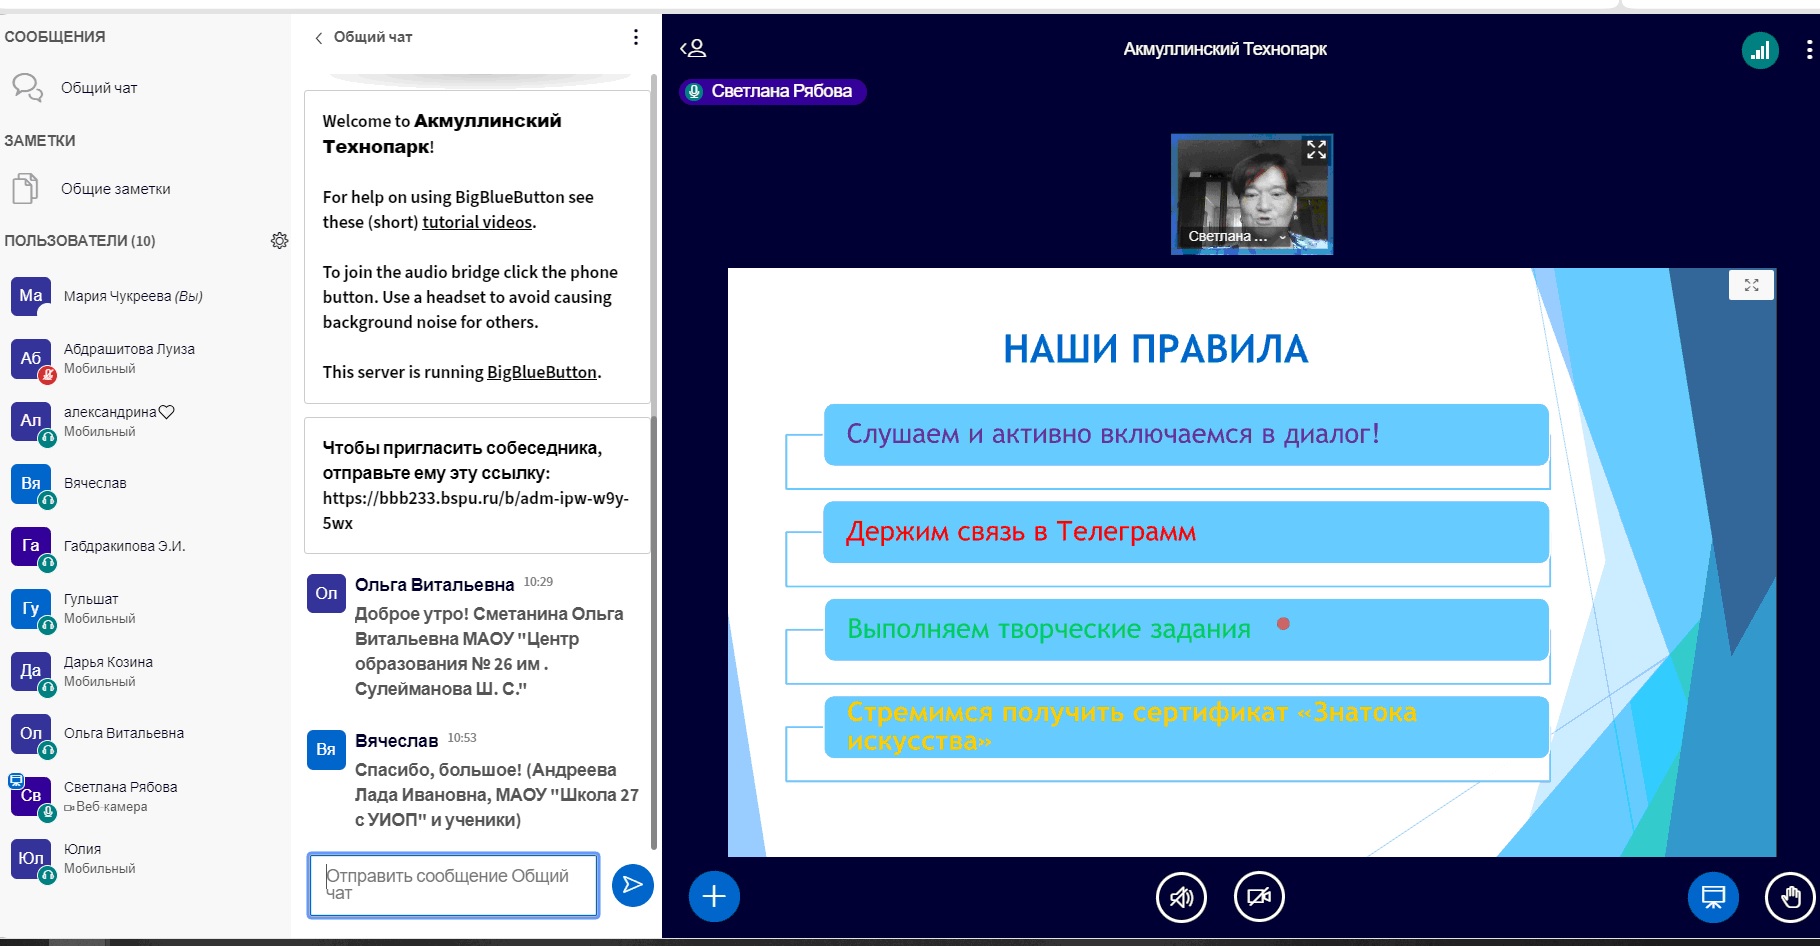Image resolution: width=1820 pixels, height=946 pixels.
Task: Toggle the audio mute button
Action: point(1181,897)
